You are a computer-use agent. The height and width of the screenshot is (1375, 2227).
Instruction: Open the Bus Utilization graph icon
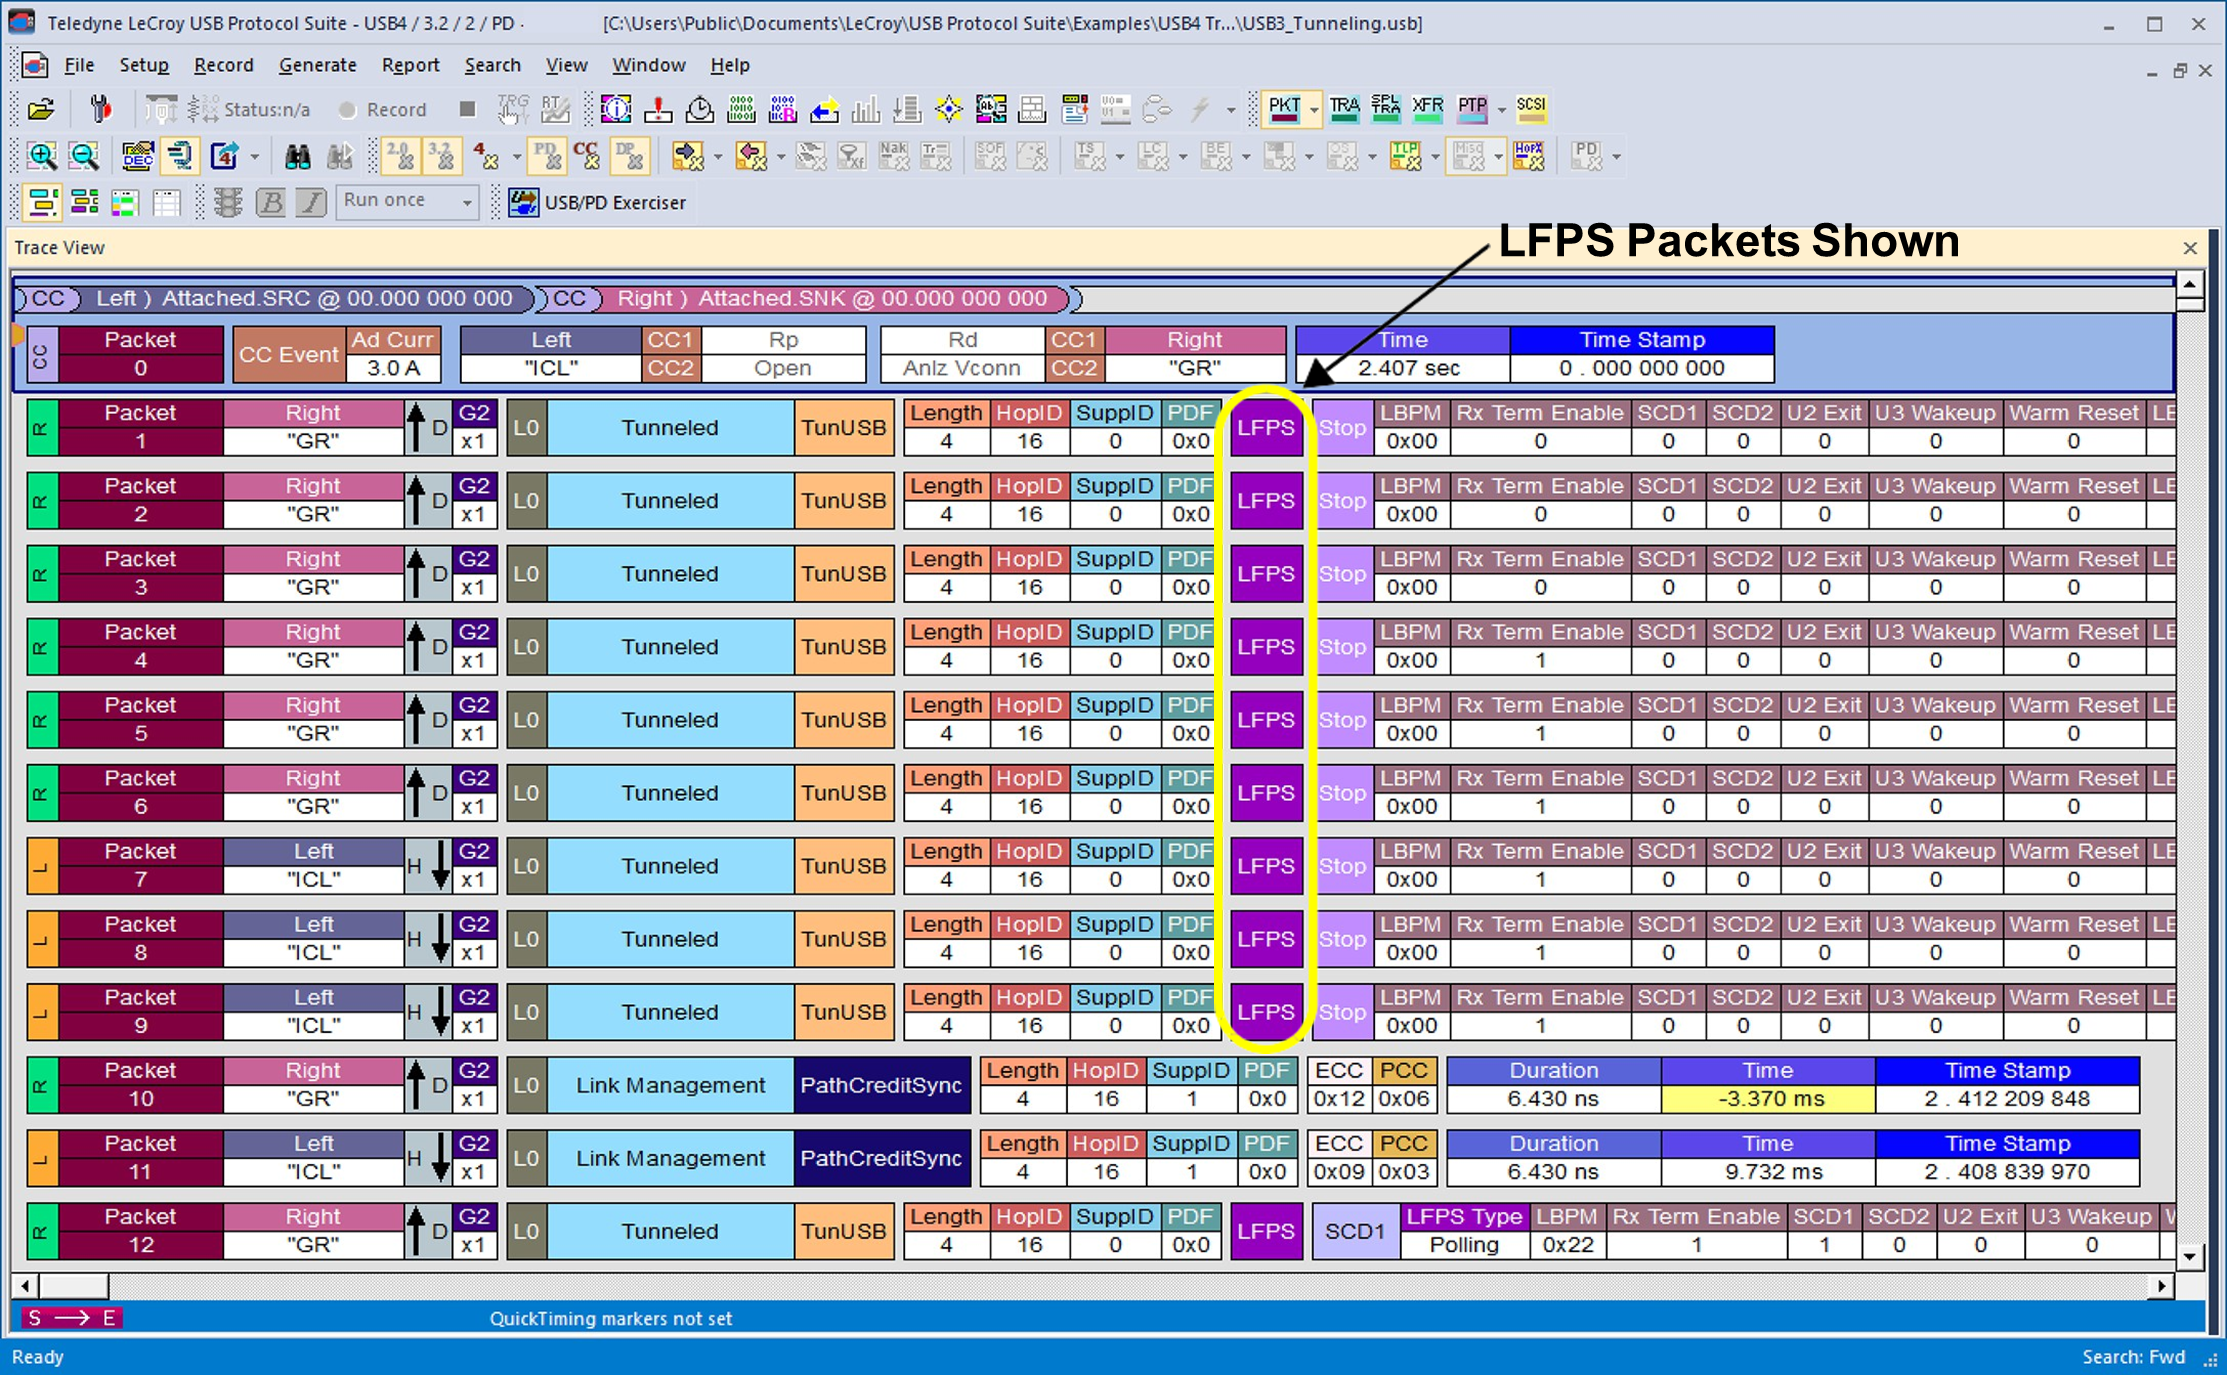point(865,109)
